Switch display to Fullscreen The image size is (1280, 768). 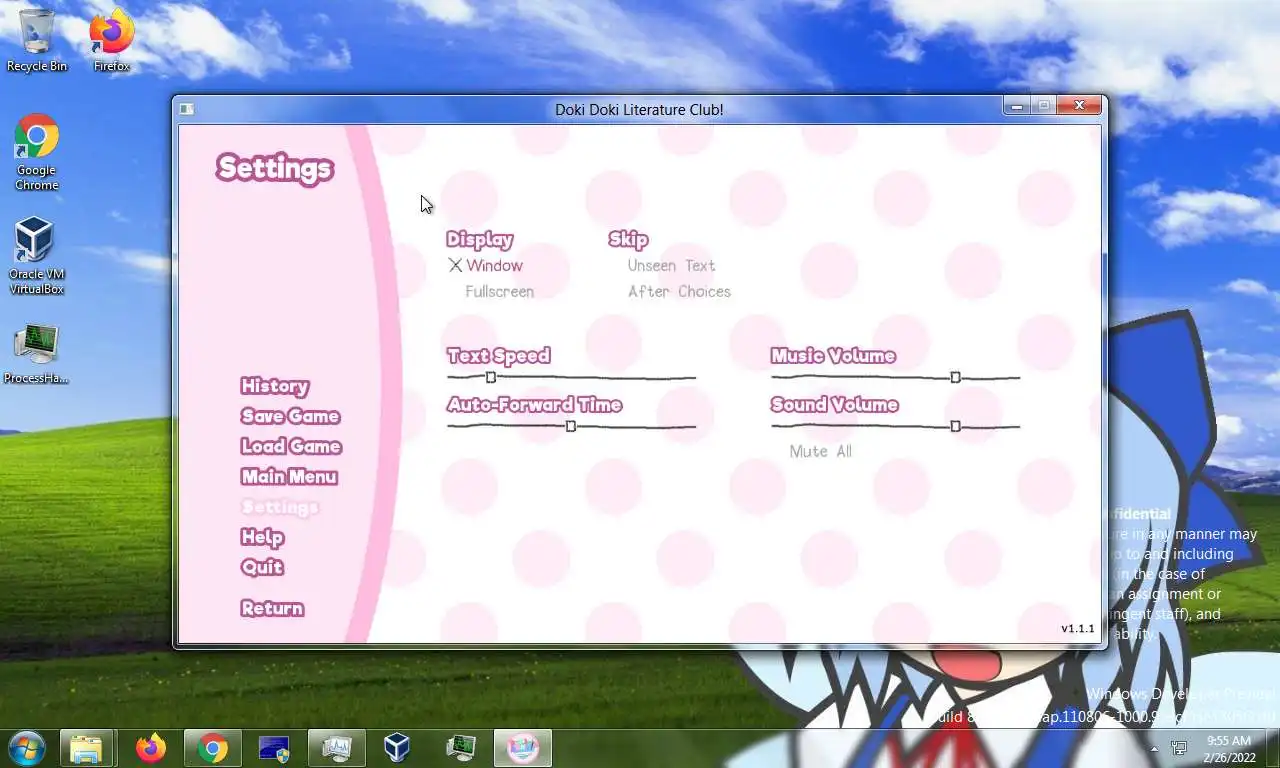499,292
